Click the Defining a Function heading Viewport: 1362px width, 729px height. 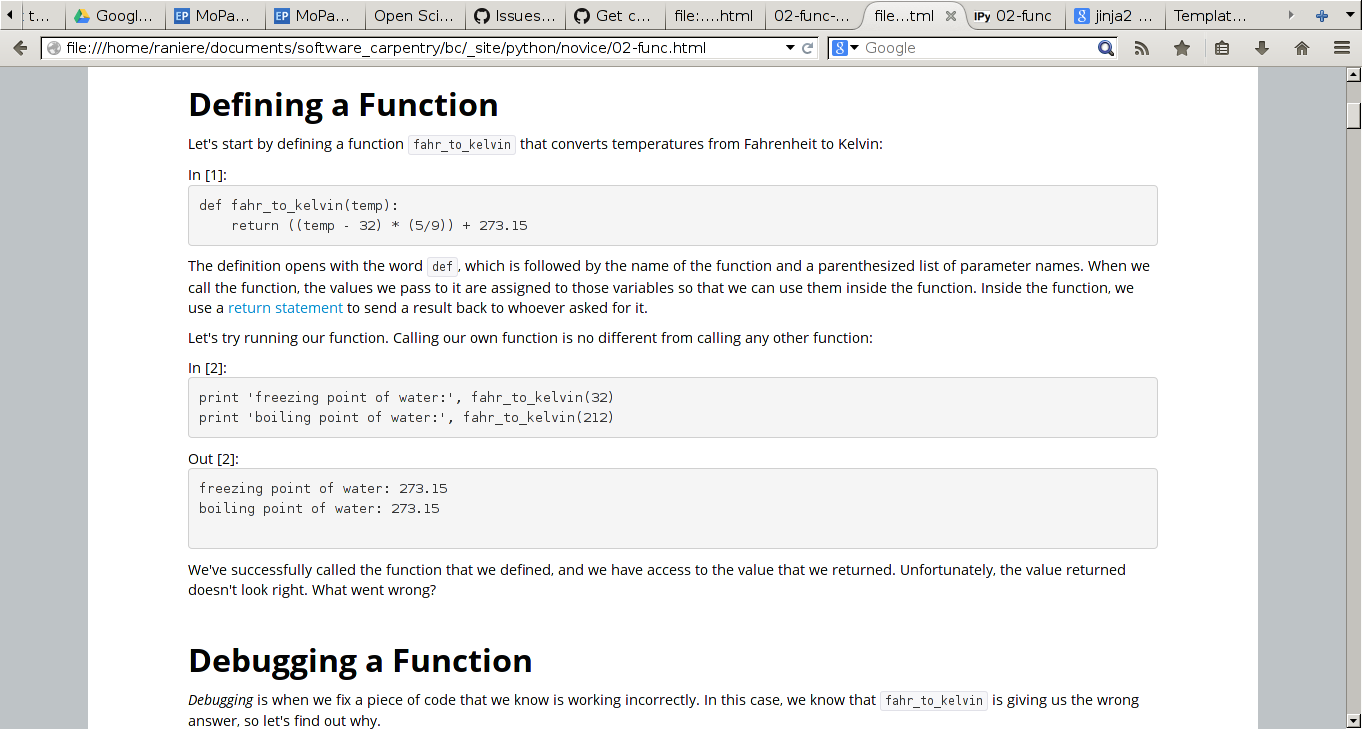343,105
